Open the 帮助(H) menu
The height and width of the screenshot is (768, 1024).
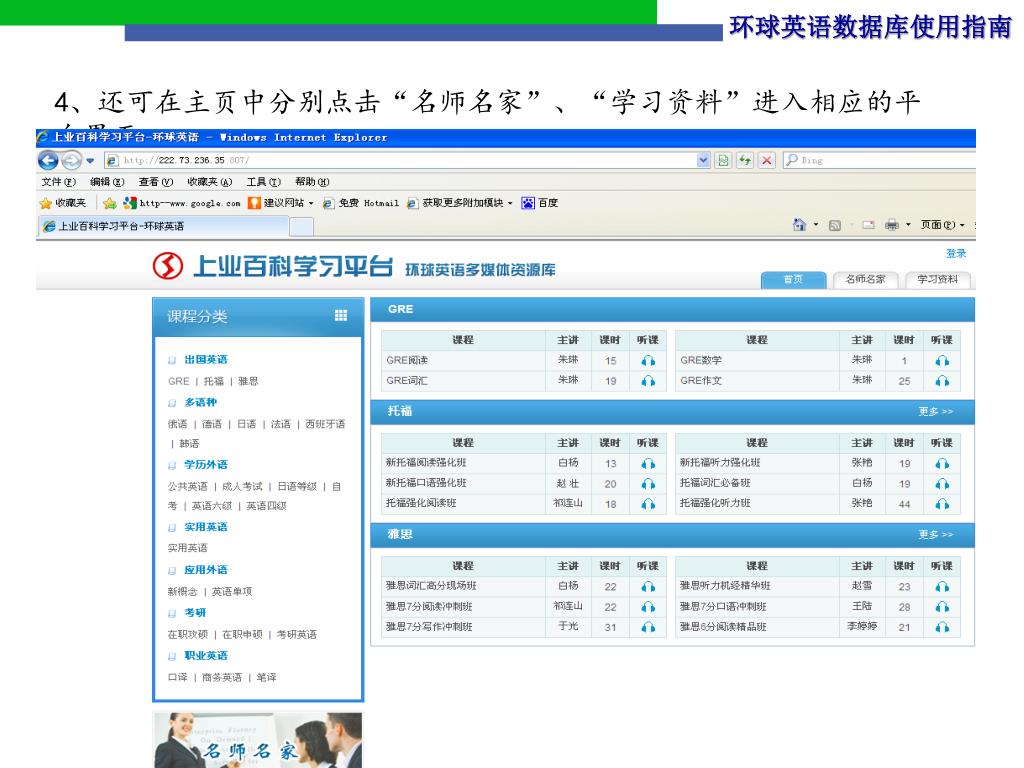(x=312, y=182)
